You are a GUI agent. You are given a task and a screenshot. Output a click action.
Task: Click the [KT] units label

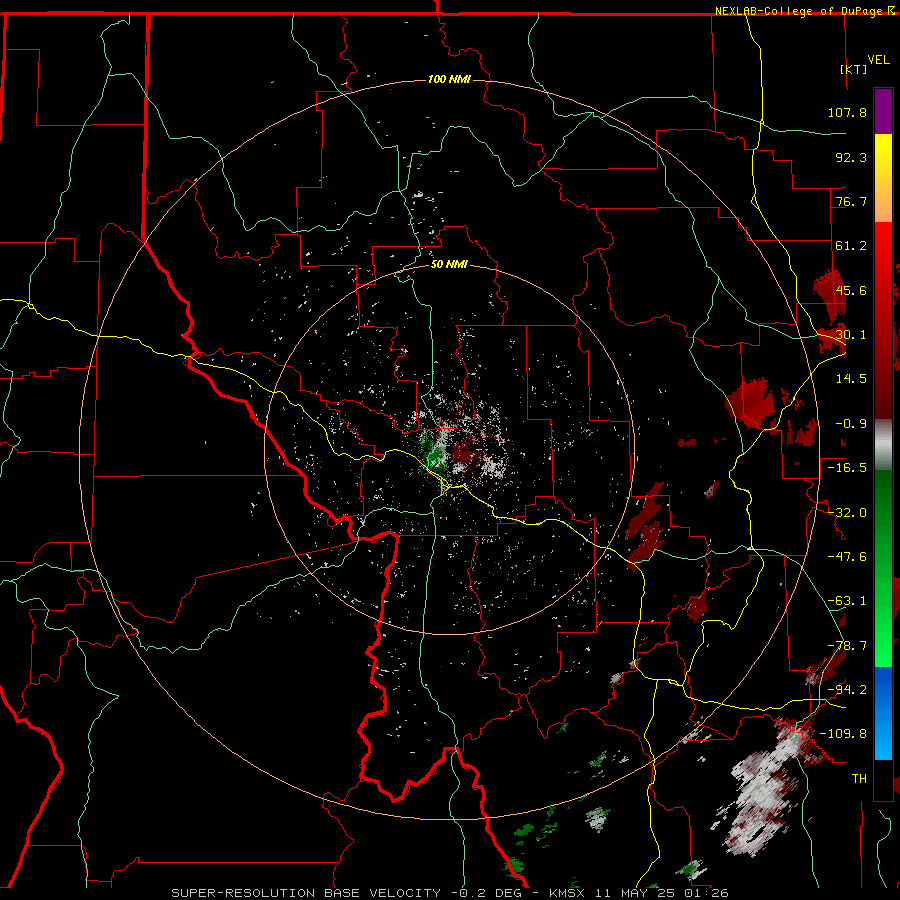854,69
